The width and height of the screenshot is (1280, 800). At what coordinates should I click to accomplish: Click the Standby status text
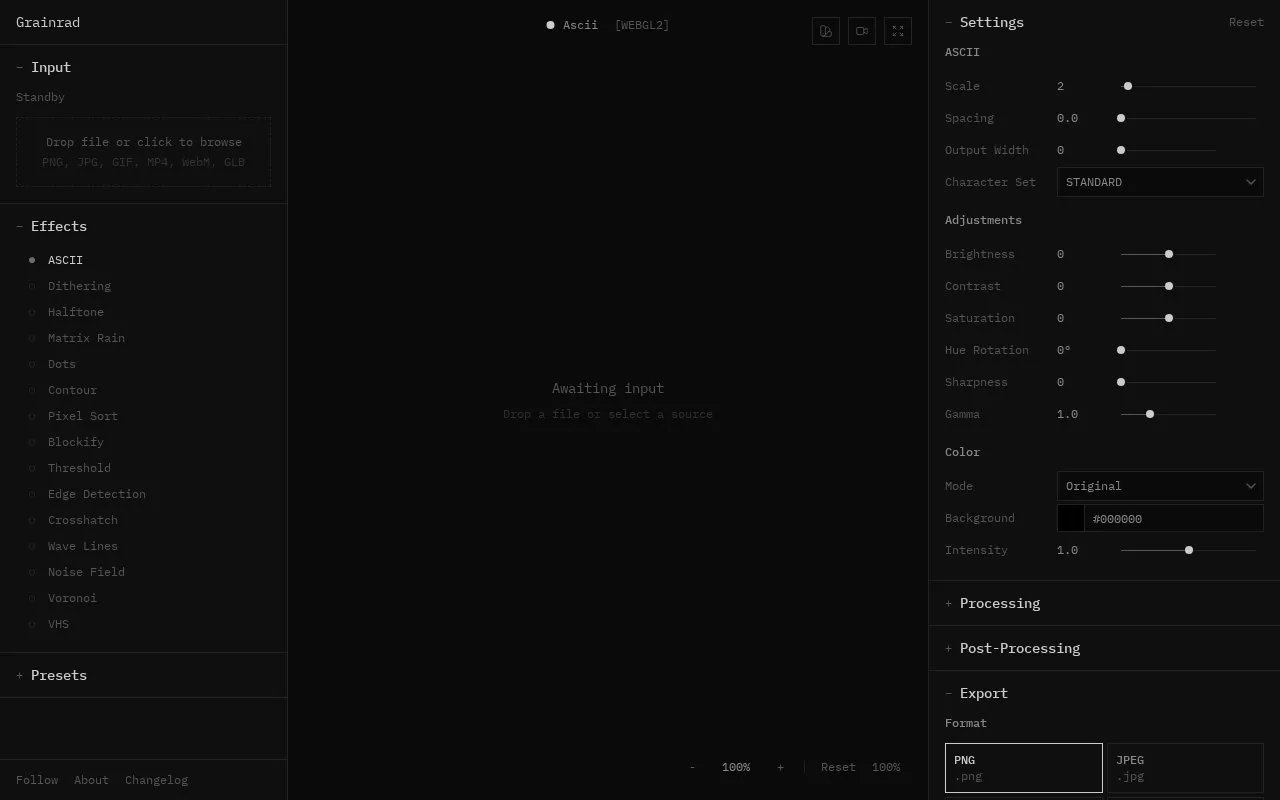(40, 97)
